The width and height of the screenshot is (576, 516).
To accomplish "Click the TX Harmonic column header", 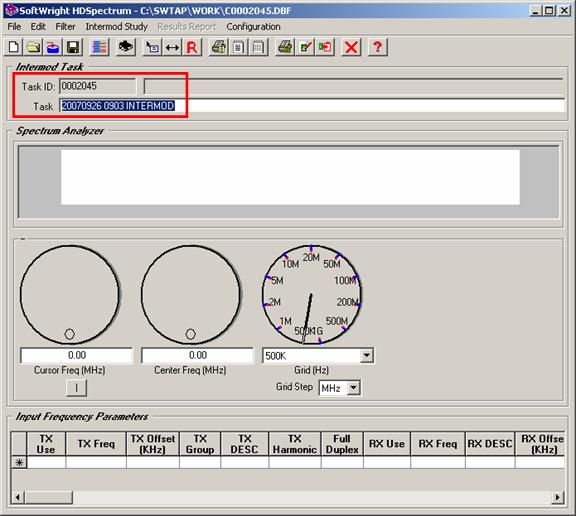I will (x=295, y=444).
